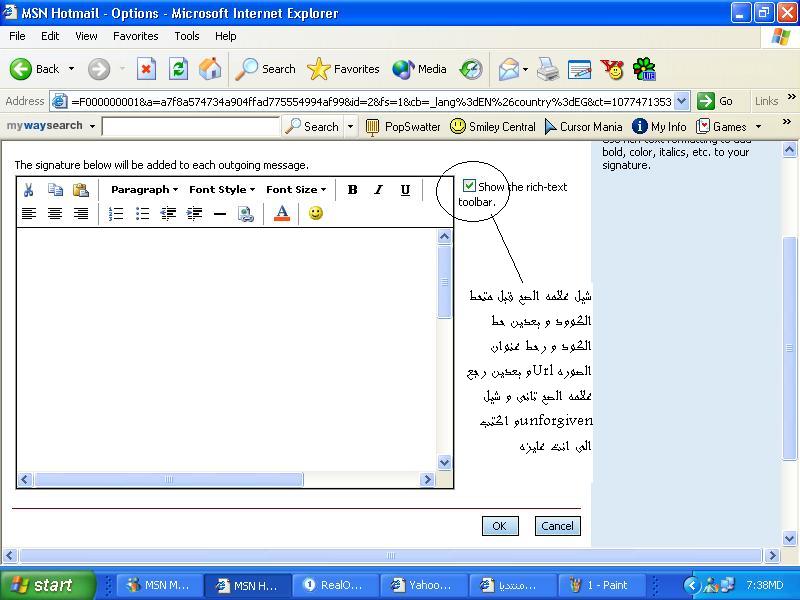The image size is (800, 600).
Task: Click the Mail envelope icon
Action: tap(509, 69)
